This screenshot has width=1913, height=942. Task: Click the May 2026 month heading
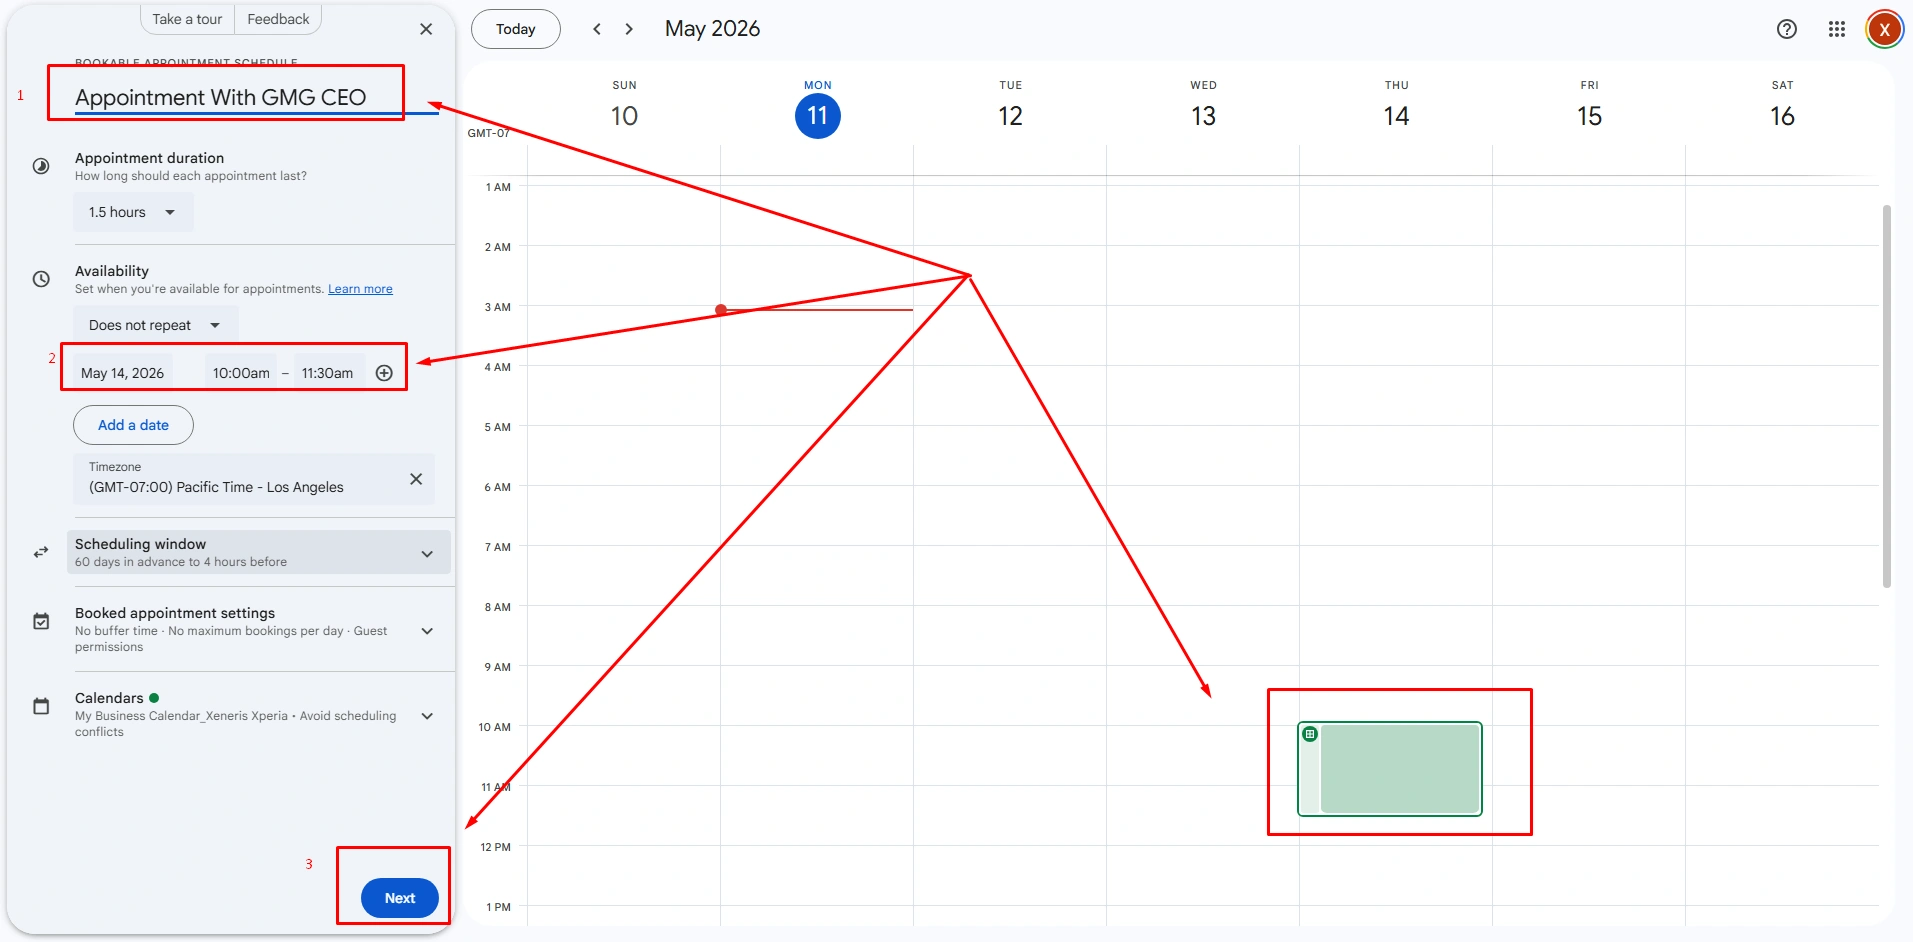[x=712, y=29]
